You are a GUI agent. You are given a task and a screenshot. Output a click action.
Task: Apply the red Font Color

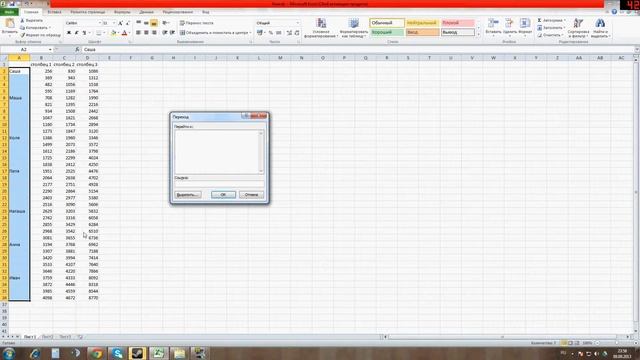124,33
